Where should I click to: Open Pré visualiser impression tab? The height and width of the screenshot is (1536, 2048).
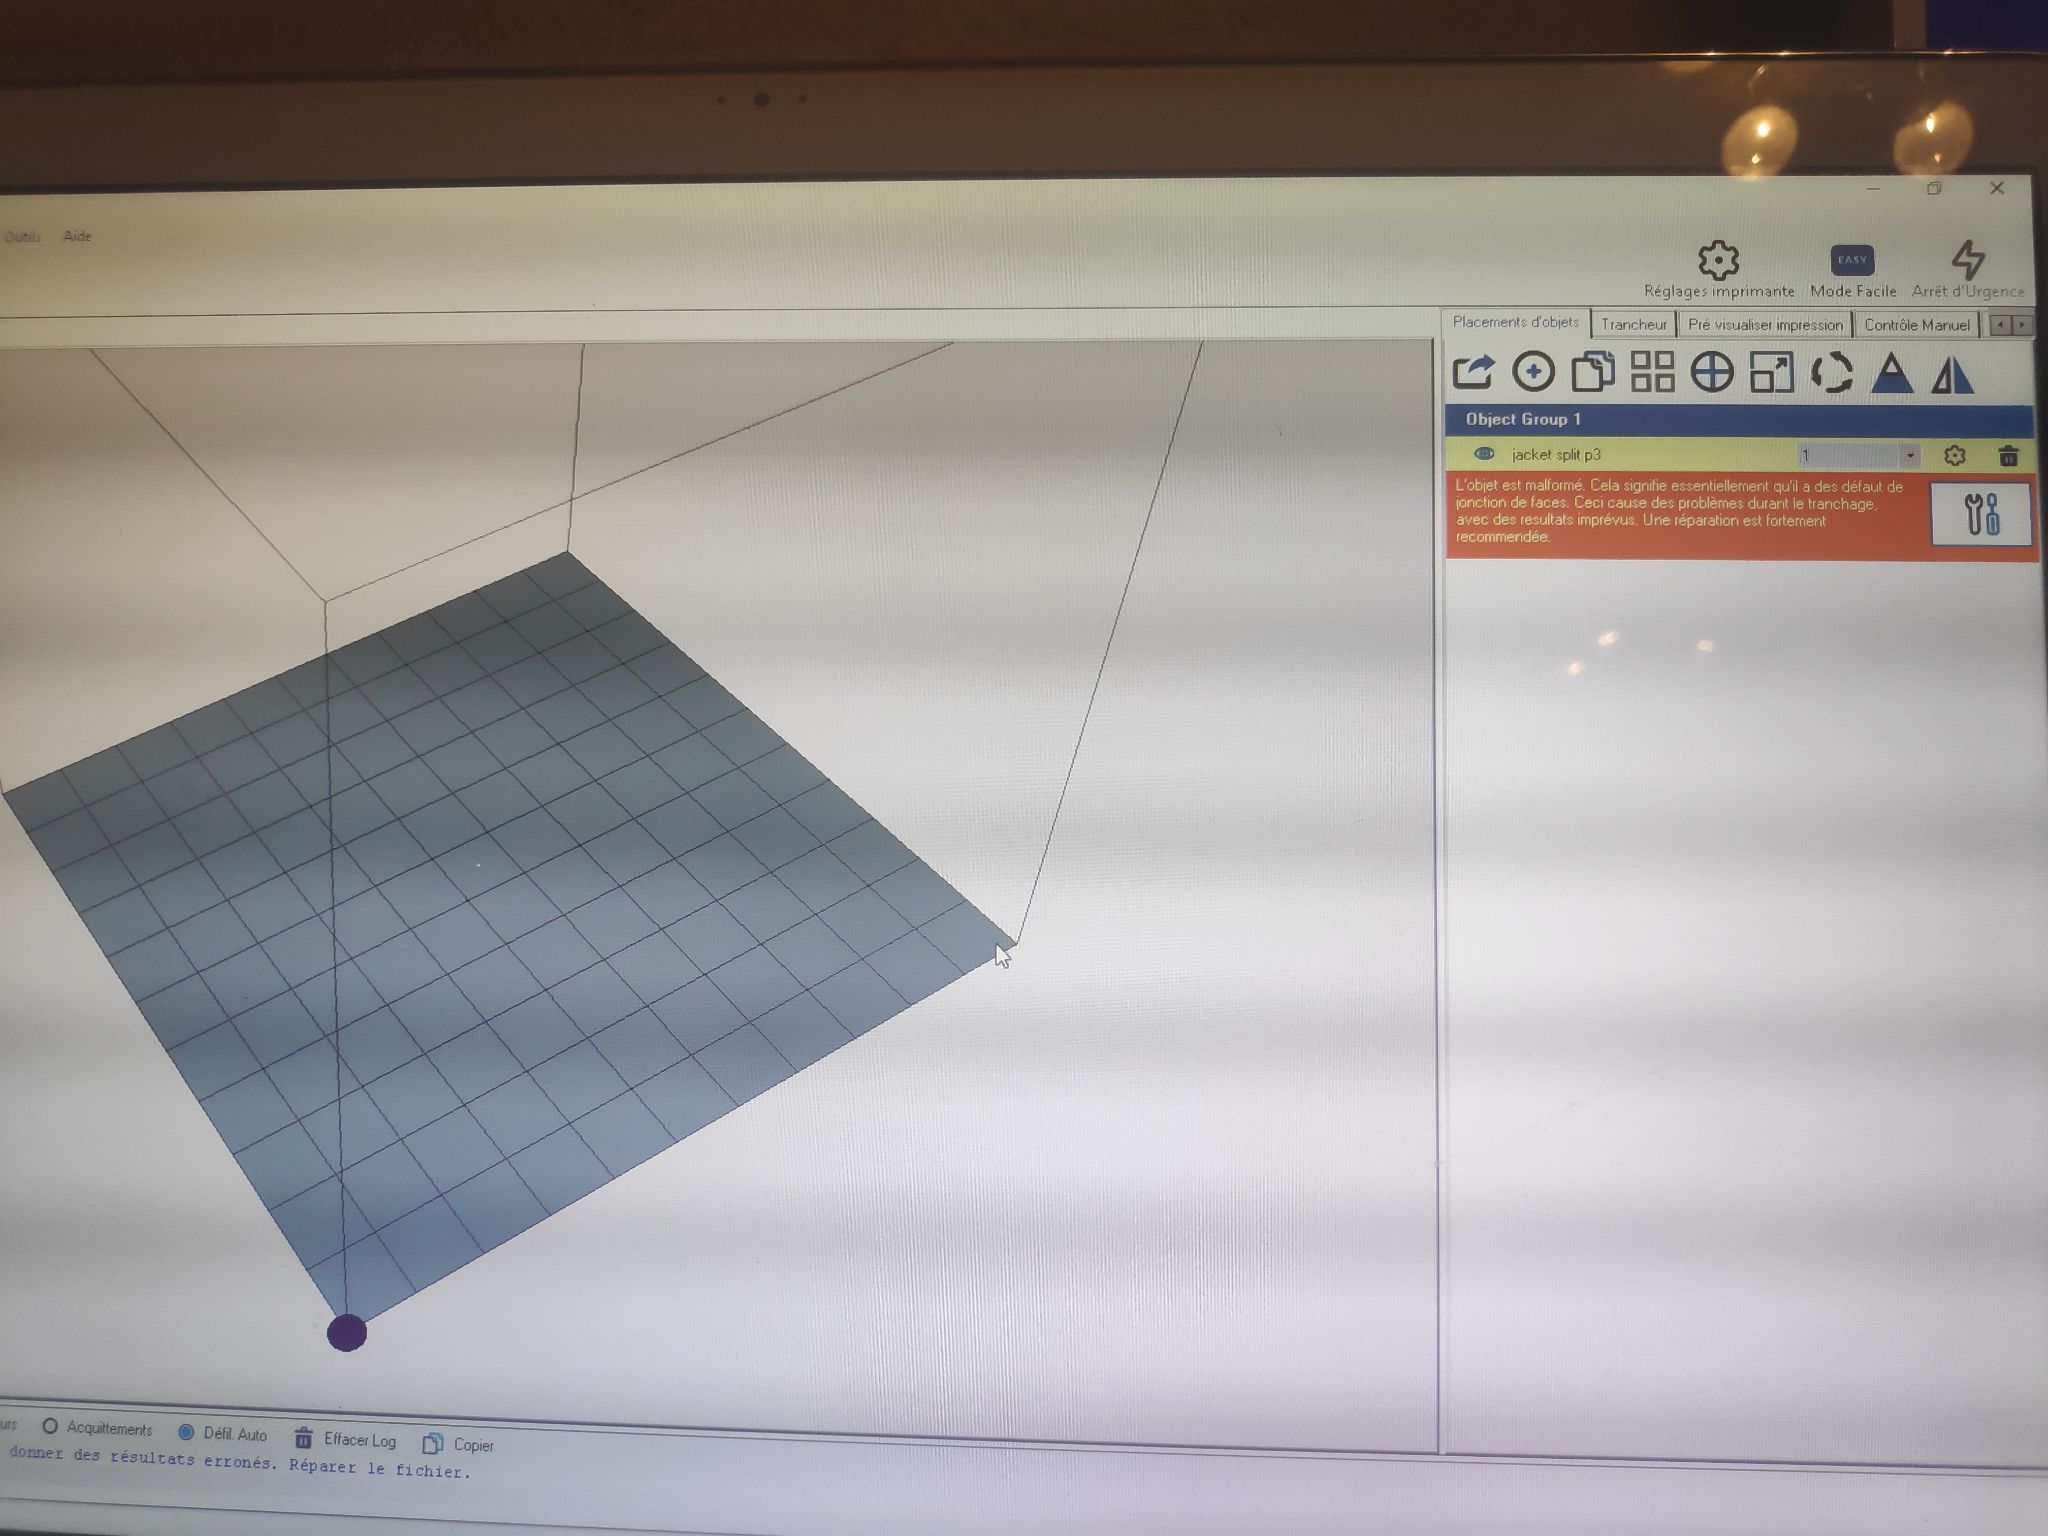1765,325
